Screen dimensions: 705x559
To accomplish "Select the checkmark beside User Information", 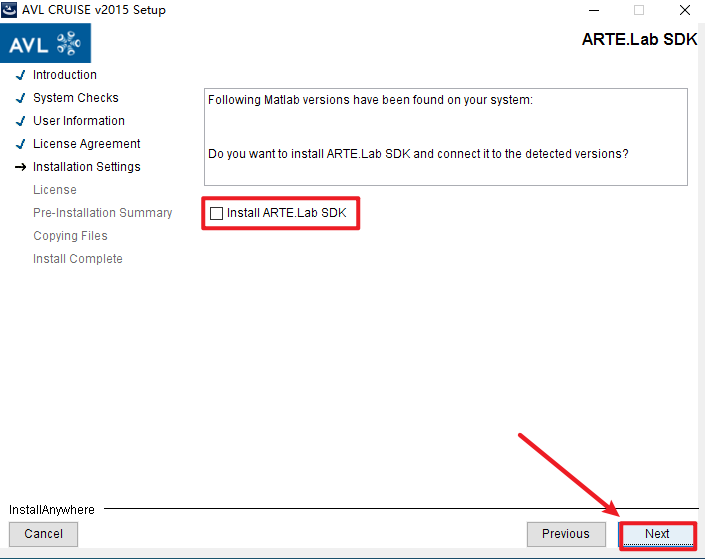I will 20,121.
